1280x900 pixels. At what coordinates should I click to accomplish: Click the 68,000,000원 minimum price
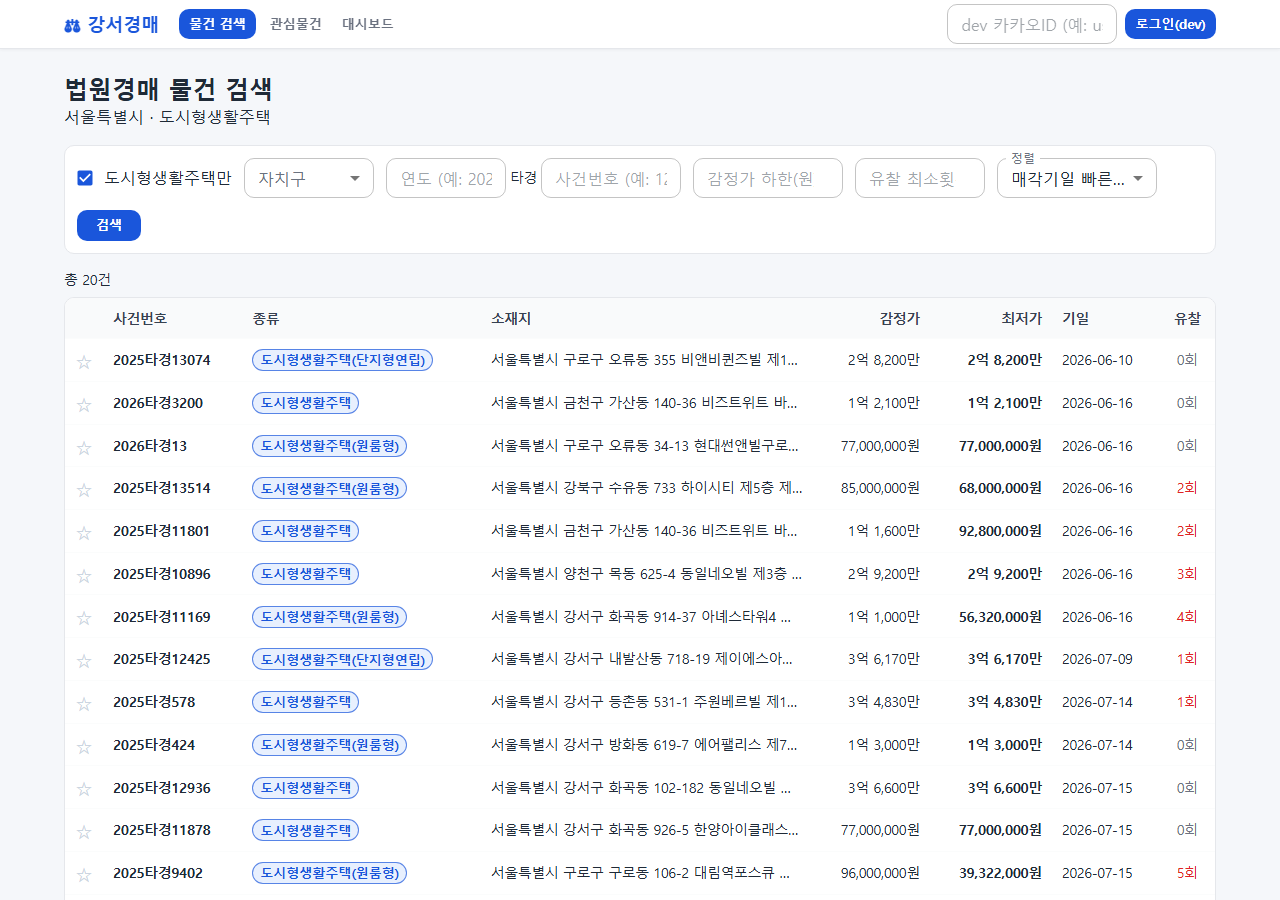click(1000, 488)
